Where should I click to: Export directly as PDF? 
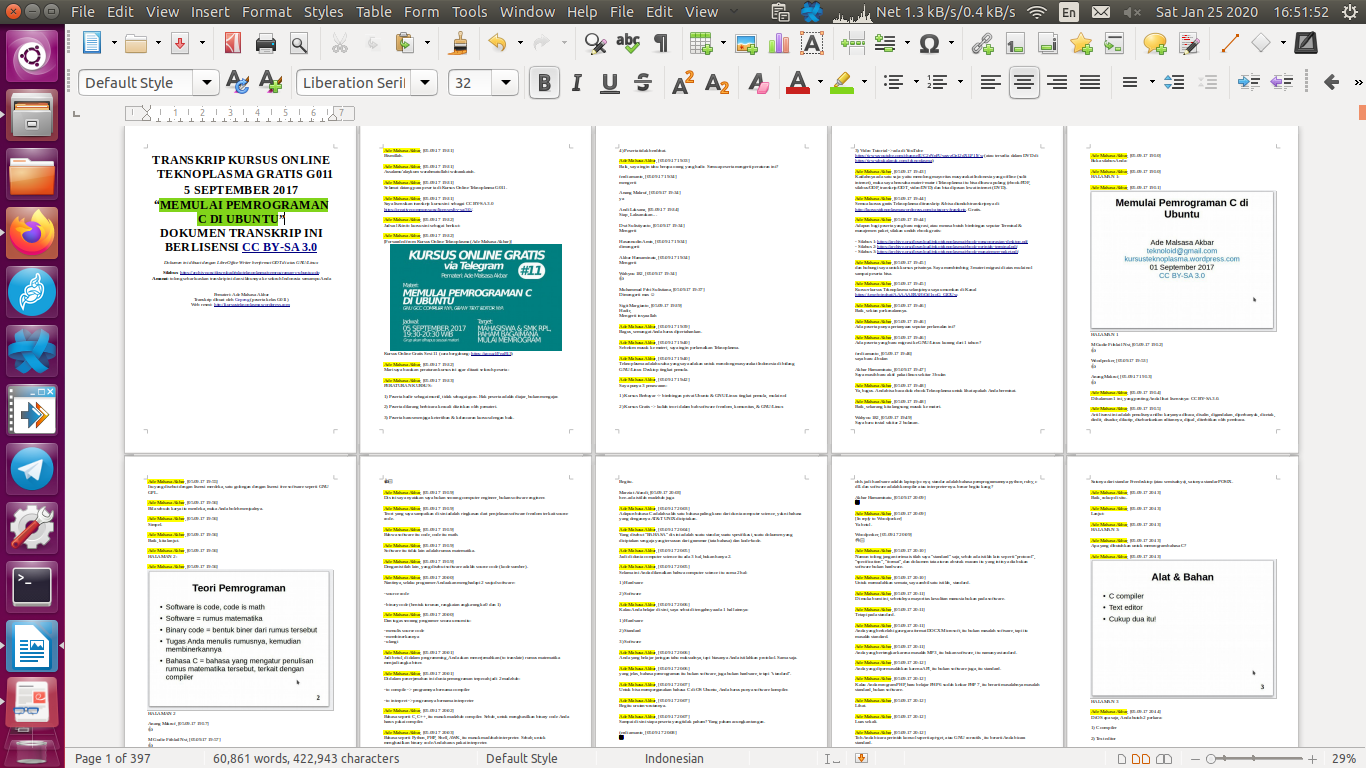pyautogui.click(x=232, y=44)
